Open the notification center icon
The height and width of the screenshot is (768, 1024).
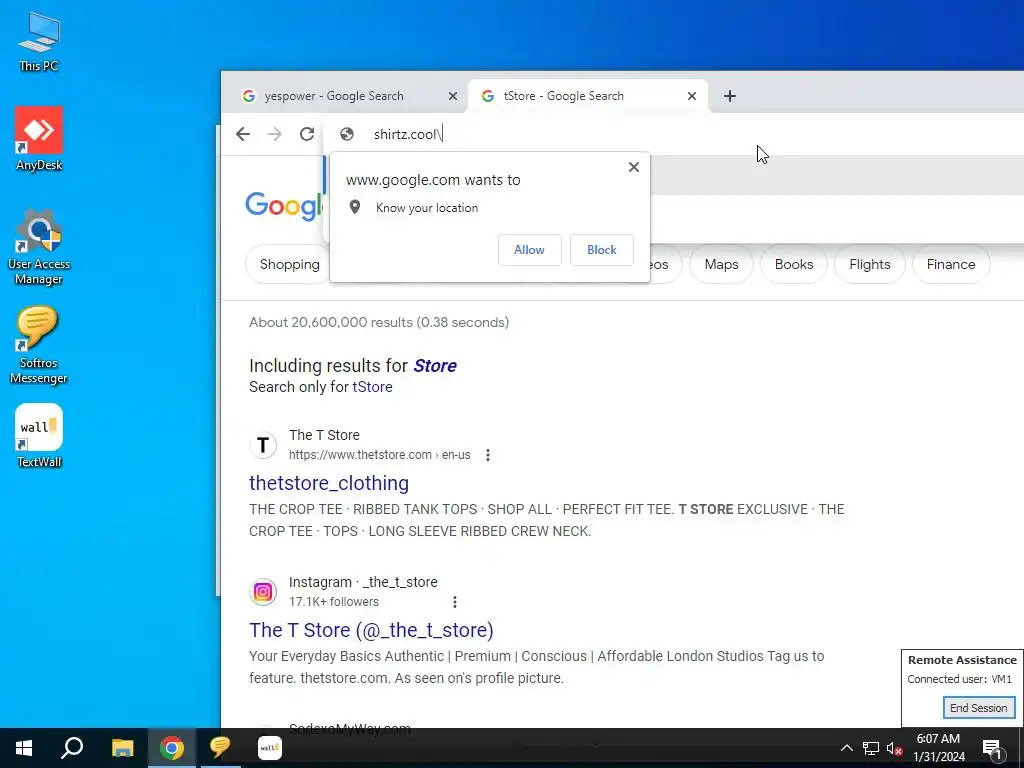point(993,748)
